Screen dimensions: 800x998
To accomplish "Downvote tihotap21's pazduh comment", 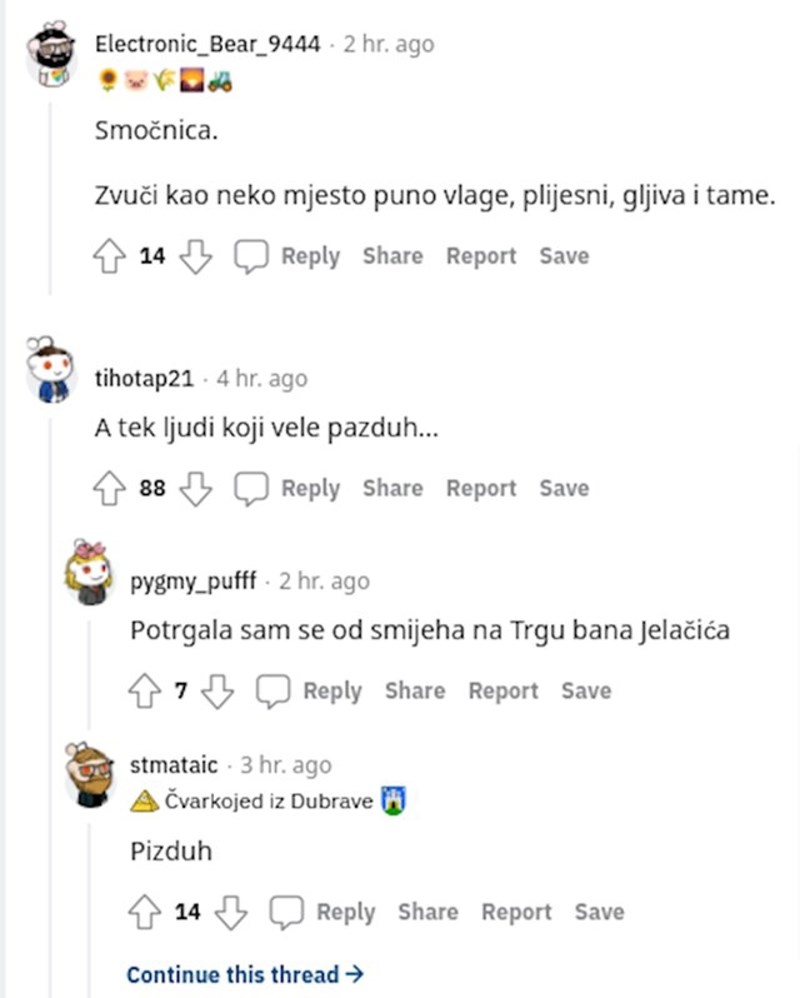I will coord(196,489).
